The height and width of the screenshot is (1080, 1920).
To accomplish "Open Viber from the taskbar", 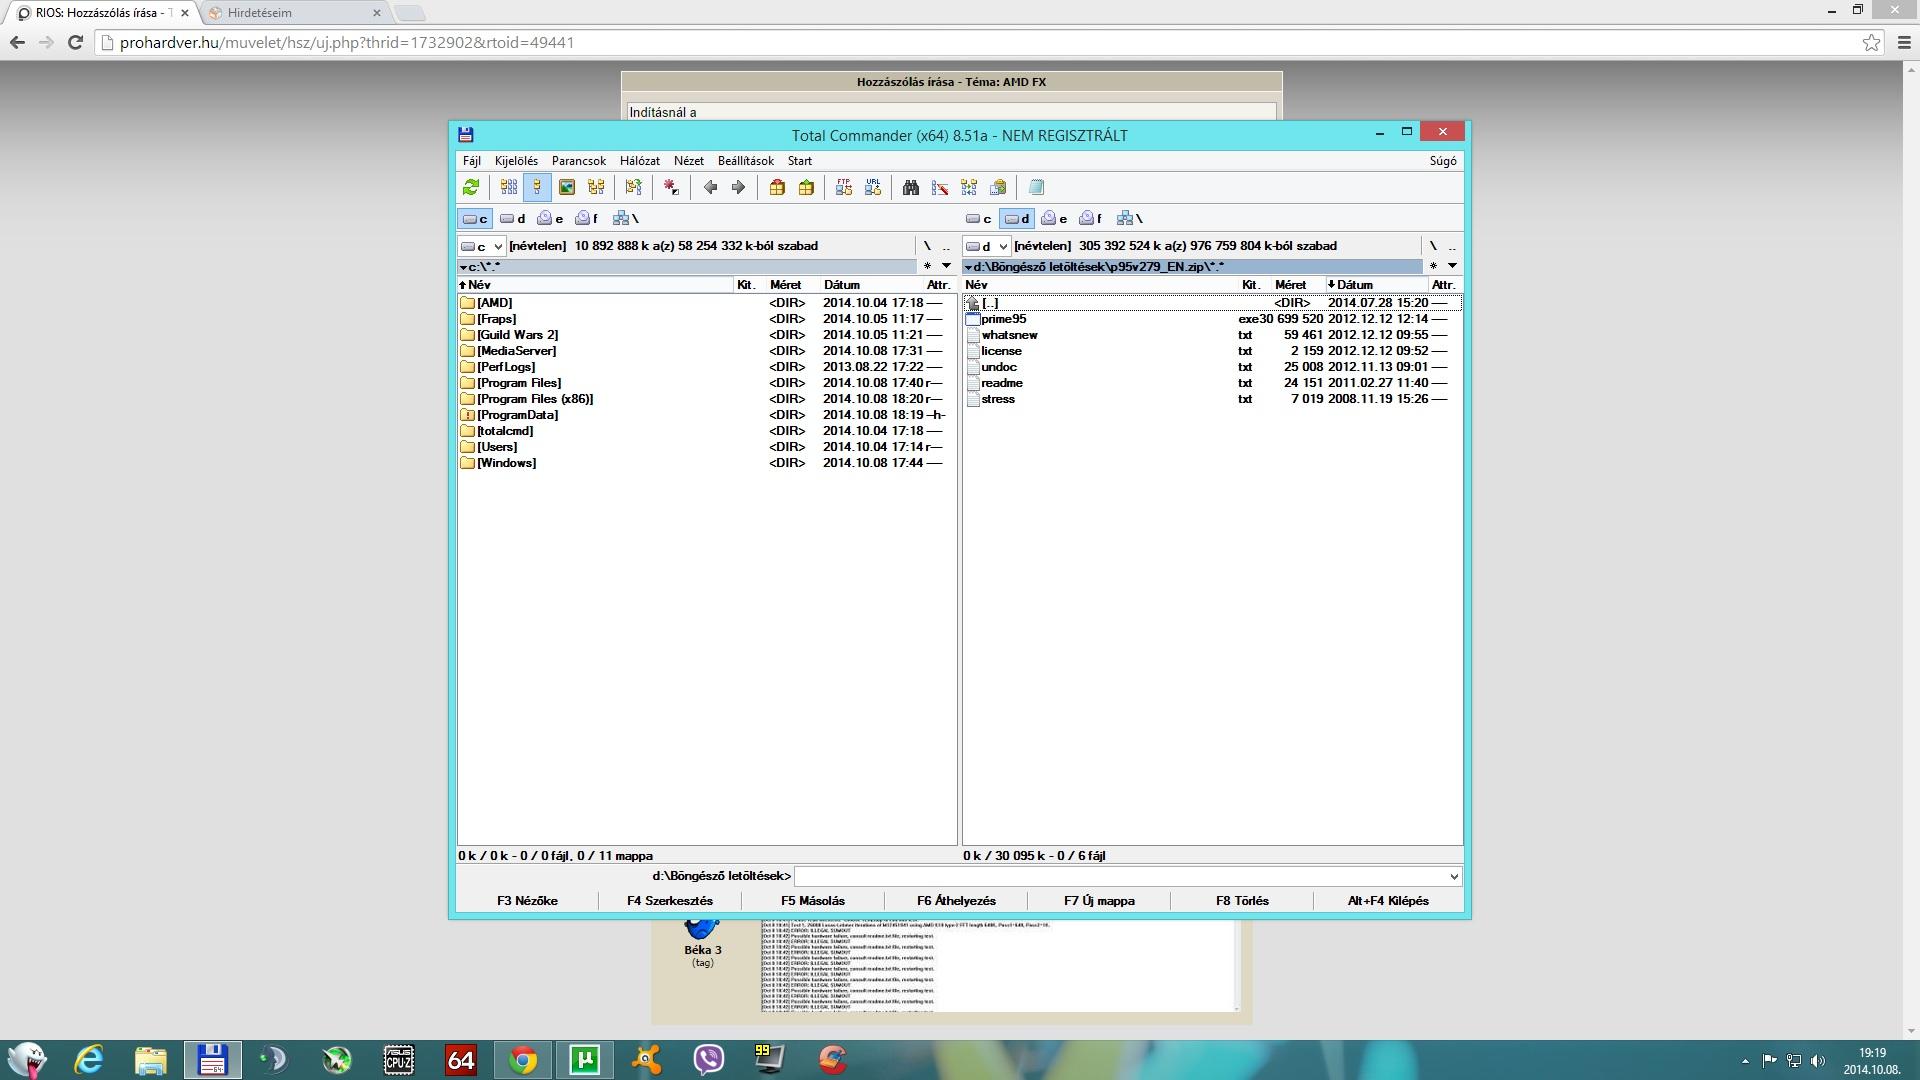I will pos(709,1059).
